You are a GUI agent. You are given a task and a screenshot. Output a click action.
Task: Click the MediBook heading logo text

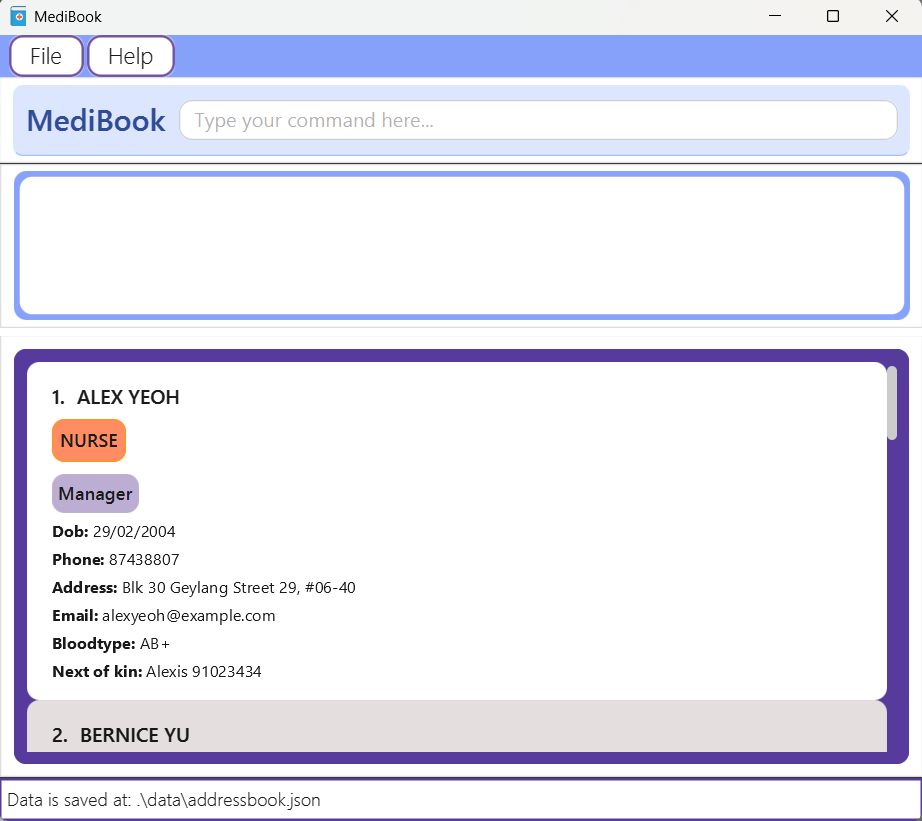[x=96, y=121]
